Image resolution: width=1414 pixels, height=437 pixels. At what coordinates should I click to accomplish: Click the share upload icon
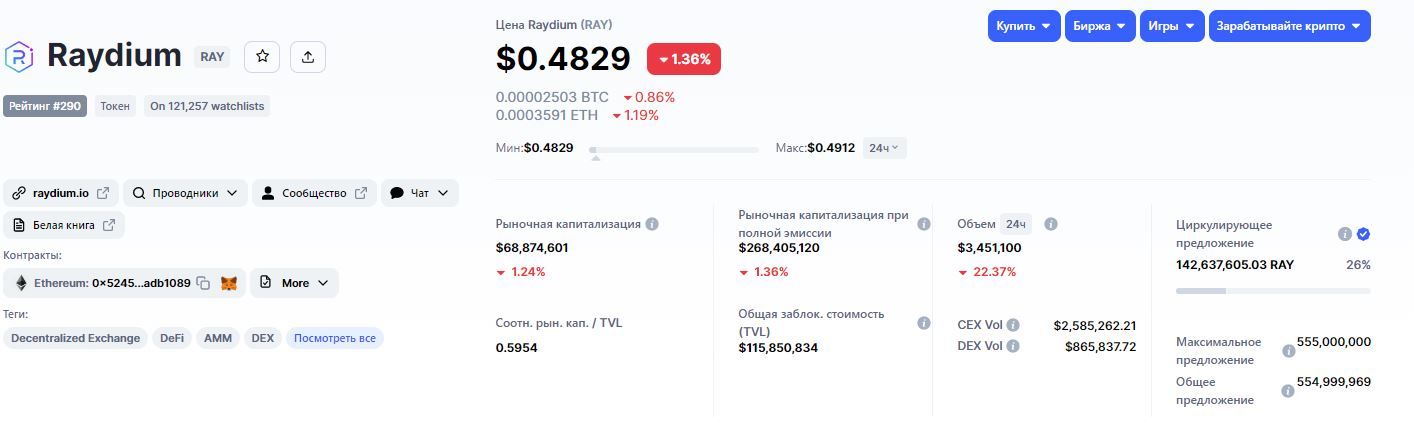(x=308, y=57)
